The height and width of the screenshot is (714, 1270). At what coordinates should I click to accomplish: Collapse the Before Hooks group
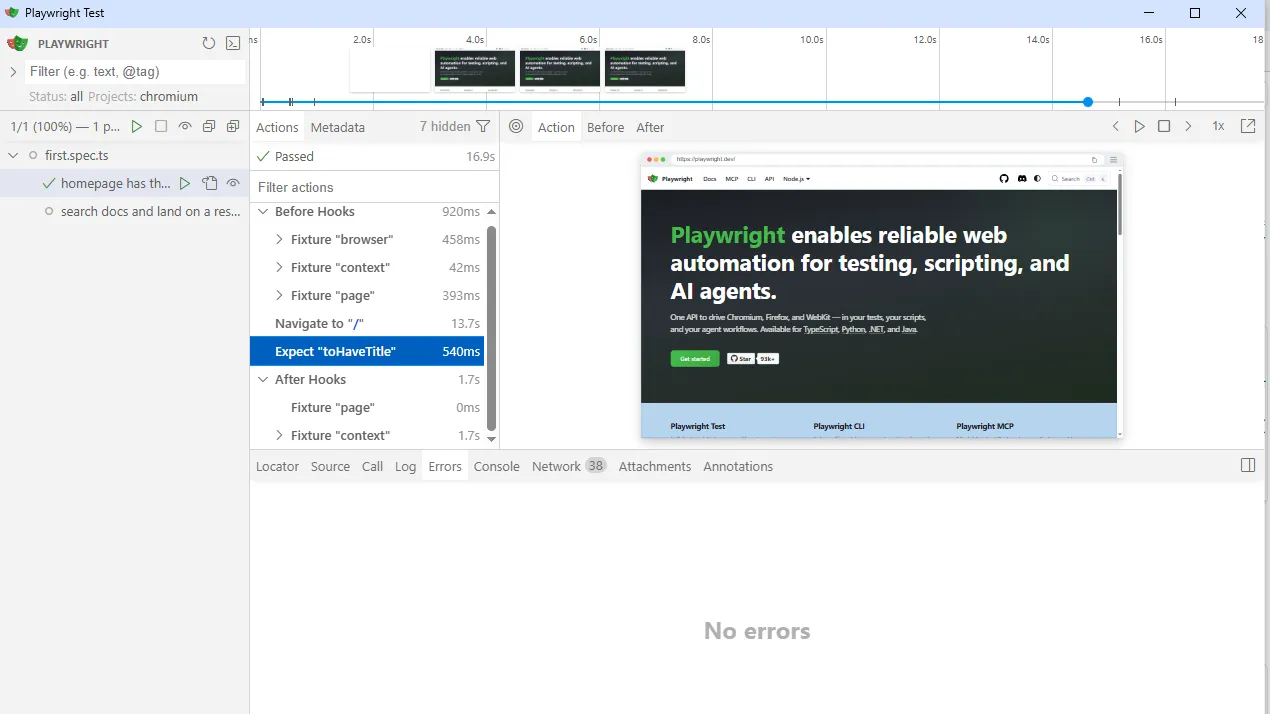264,212
